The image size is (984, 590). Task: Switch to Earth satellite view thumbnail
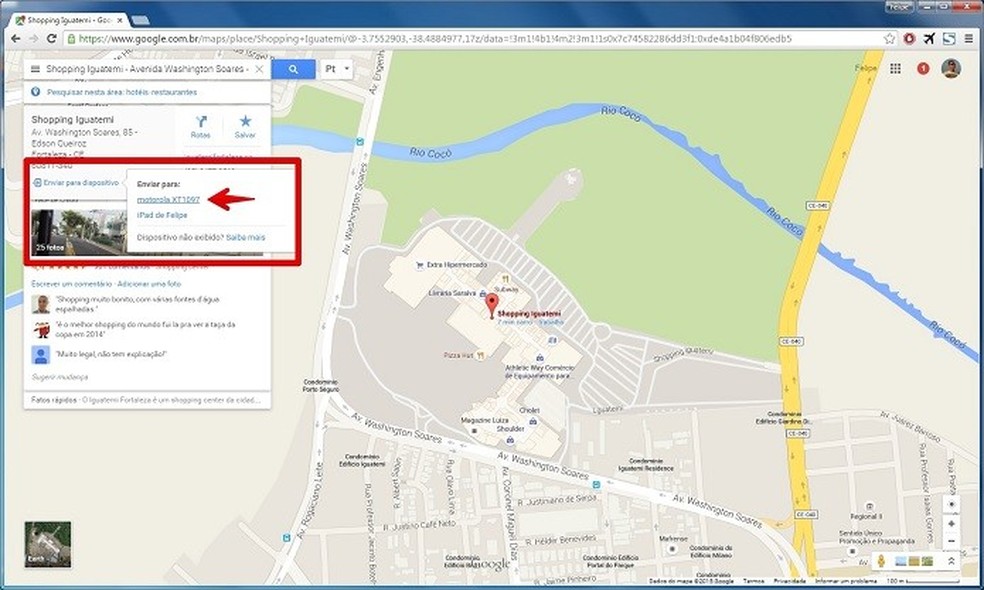pos(48,544)
